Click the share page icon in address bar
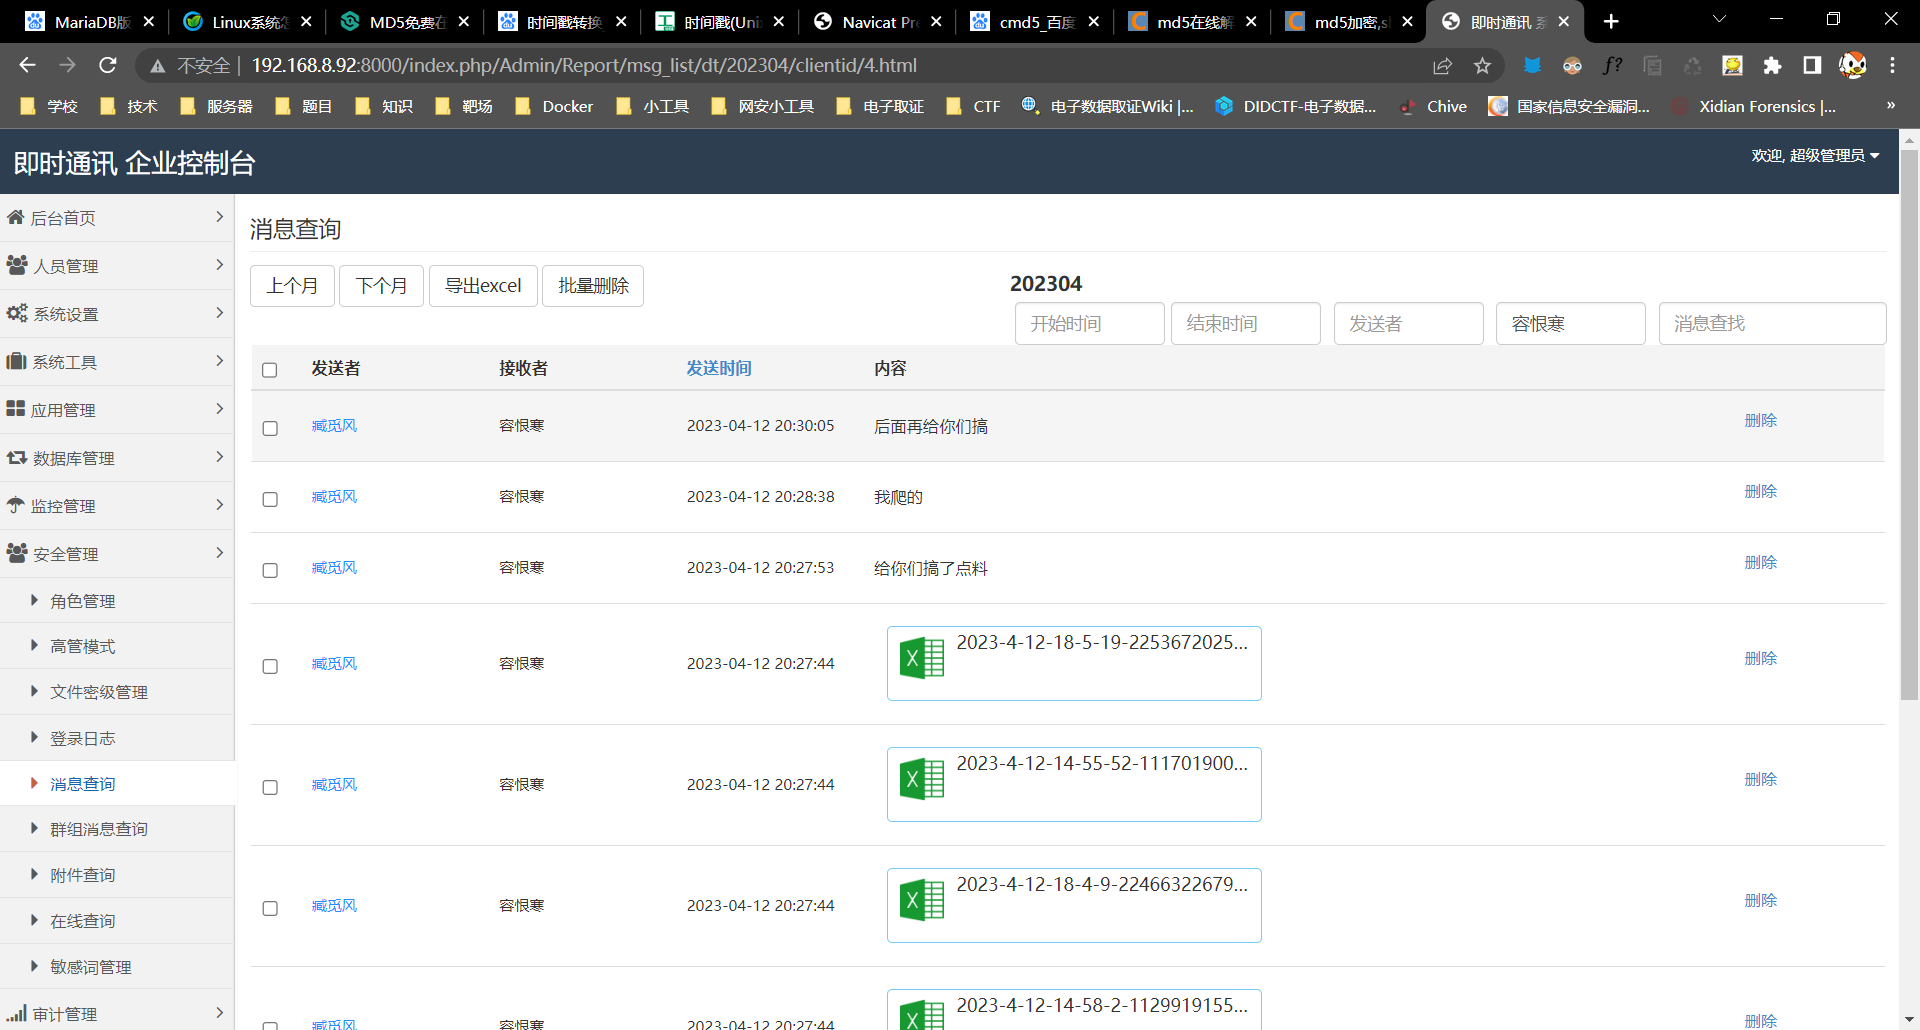This screenshot has height=1030, width=1920. [x=1442, y=65]
